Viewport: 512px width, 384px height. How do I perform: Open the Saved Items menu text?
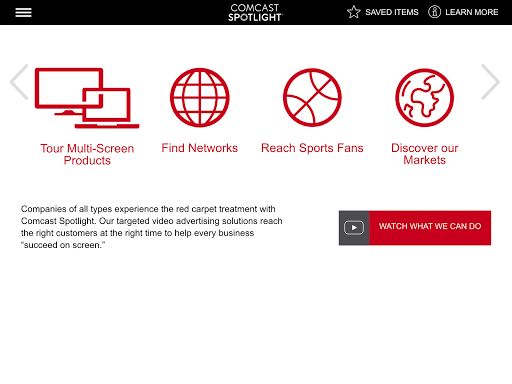(392, 12)
